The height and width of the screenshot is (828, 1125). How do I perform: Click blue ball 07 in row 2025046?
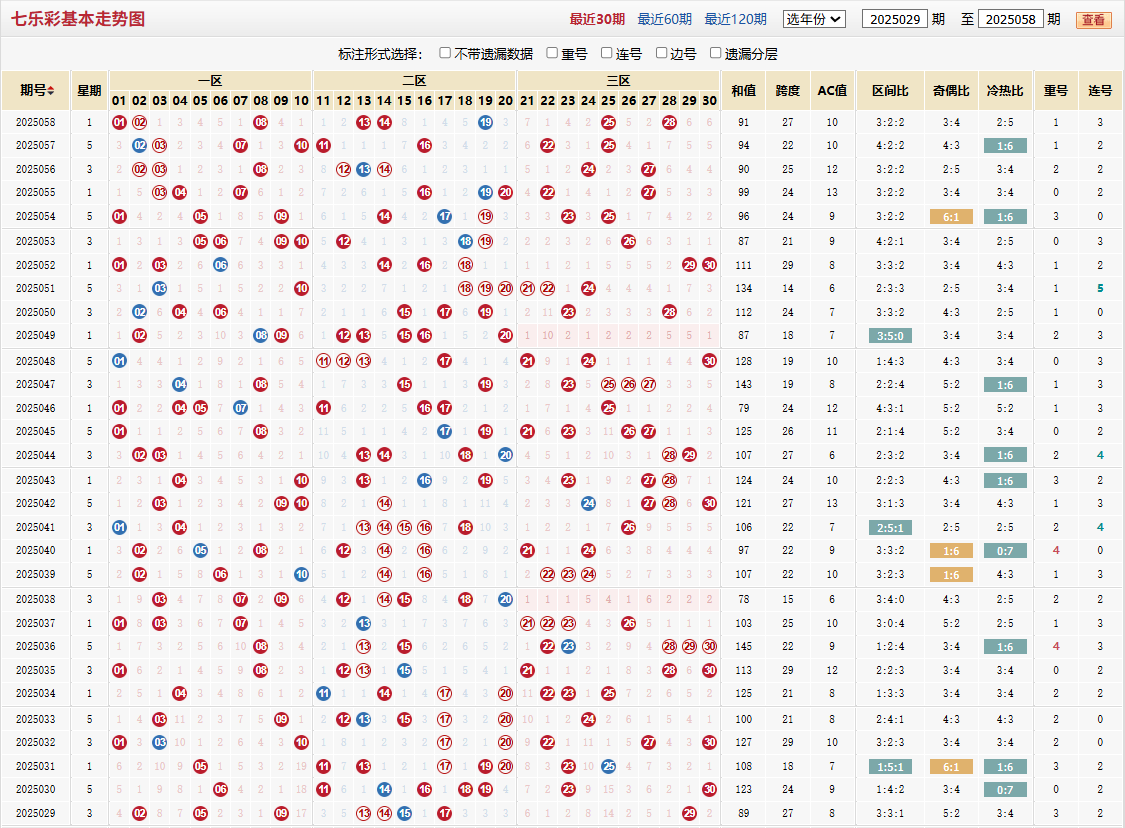click(240, 408)
